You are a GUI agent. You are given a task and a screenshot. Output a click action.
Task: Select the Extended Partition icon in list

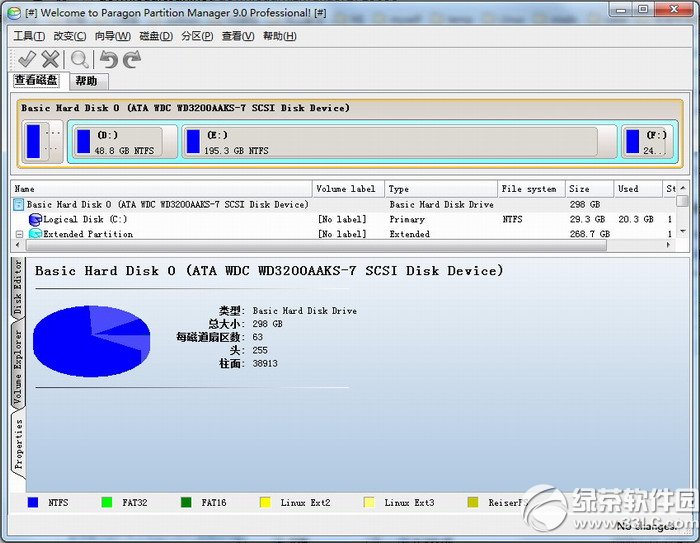pos(35,234)
